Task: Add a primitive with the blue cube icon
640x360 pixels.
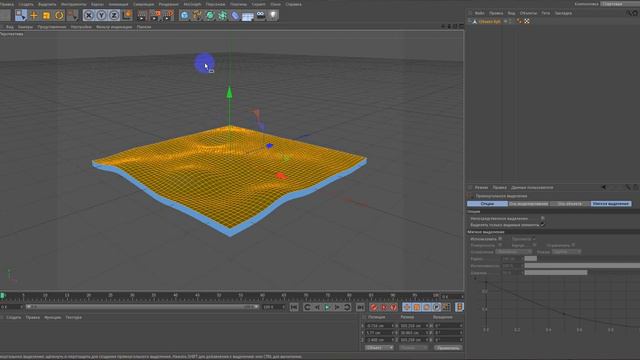Action: point(184,16)
